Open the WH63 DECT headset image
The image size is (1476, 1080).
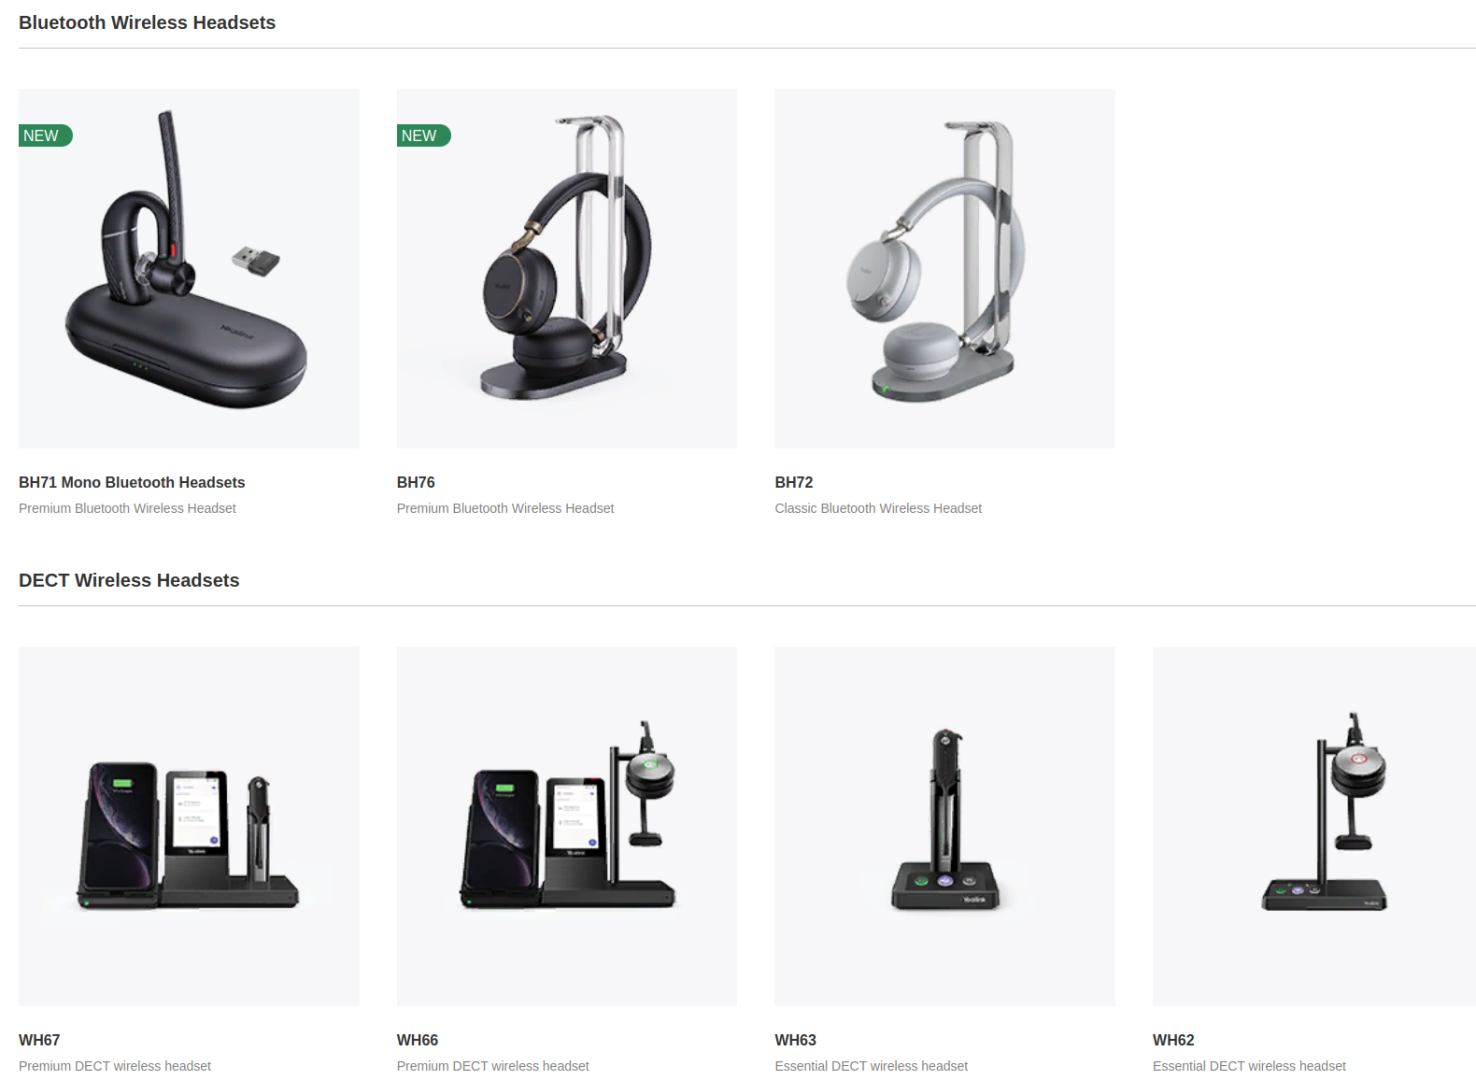pyautogui.click(x=945, y=826)
